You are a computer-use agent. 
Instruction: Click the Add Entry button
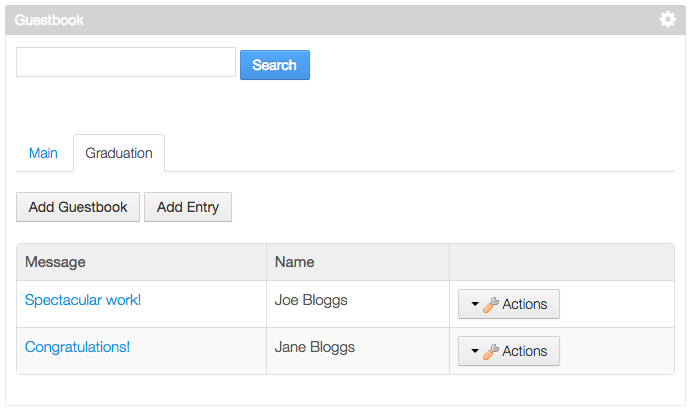click(188, 207)
